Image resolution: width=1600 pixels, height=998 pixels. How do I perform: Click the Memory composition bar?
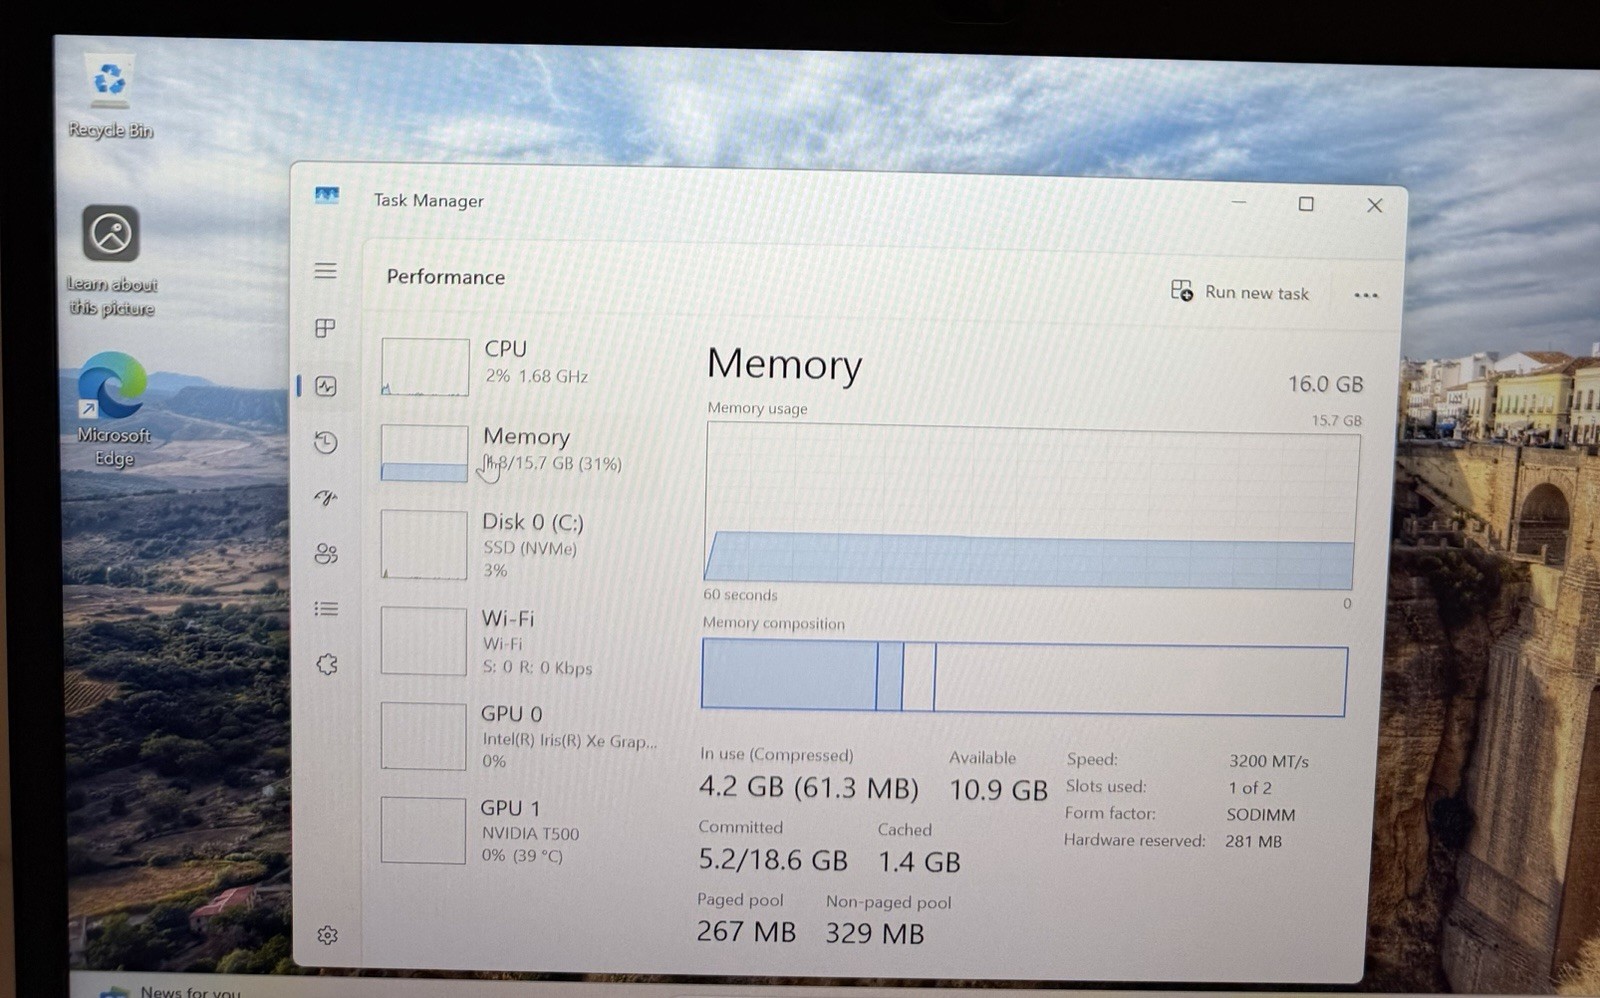(x=1024, y=678)
